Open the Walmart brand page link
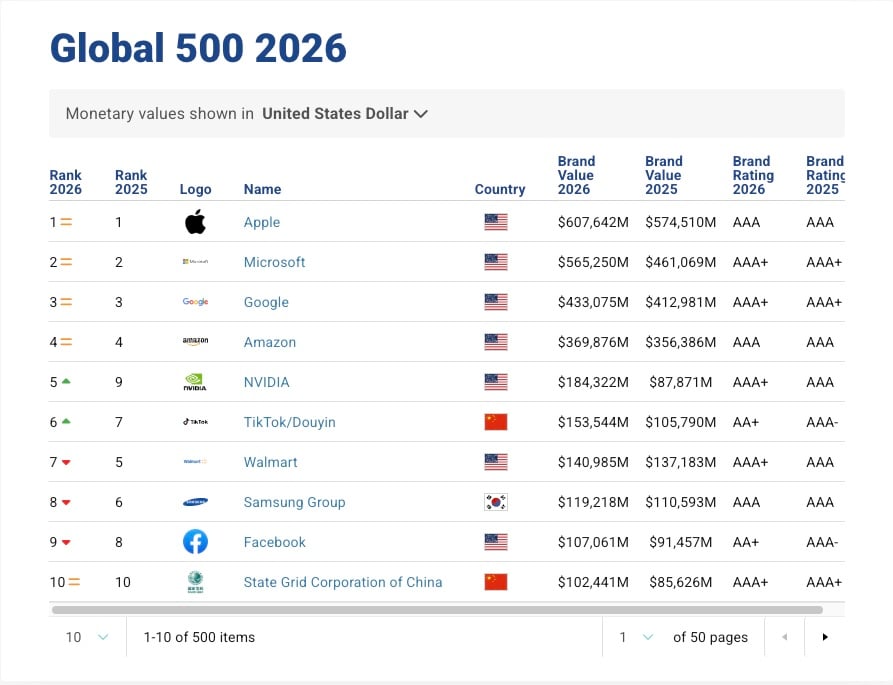893x685 pixels. click(x=270, y=462)
